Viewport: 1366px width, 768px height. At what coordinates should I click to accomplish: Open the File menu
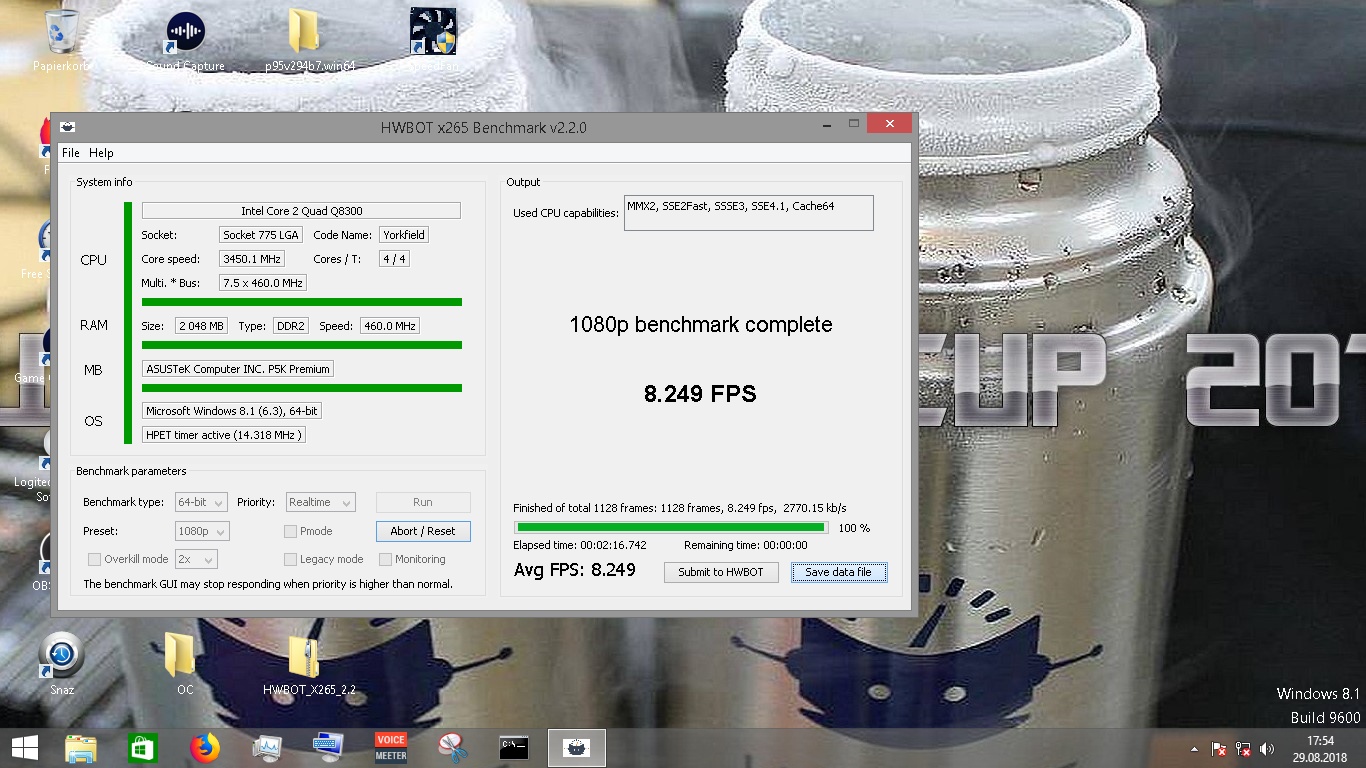(x=71, y=153)
